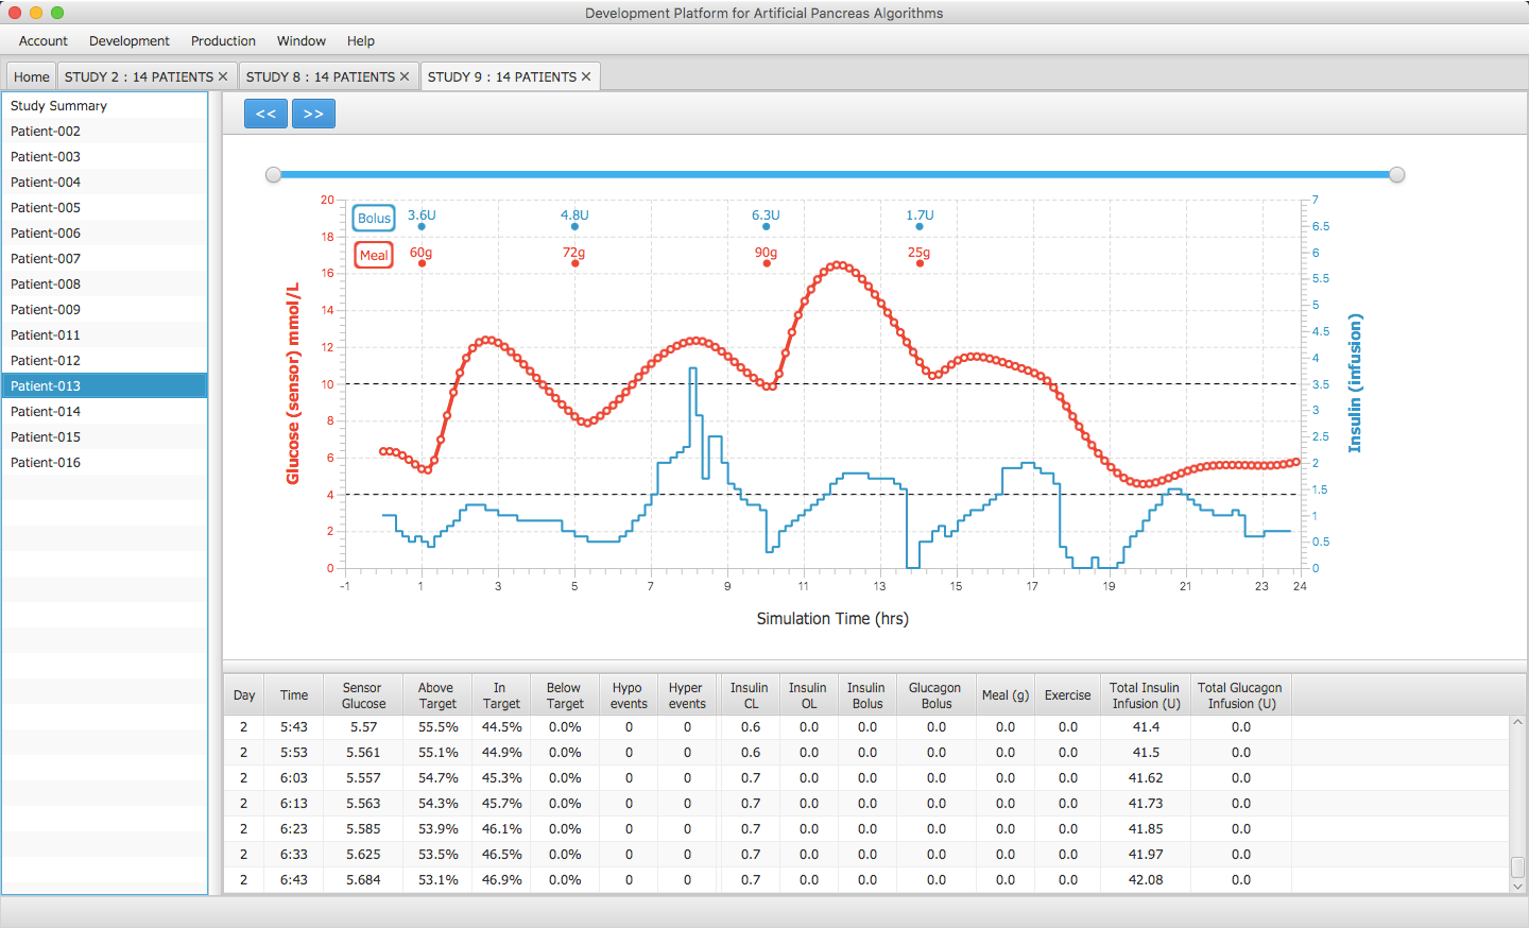Close the STUDY 2 : 14 PATIENTS tab
This screenshot has height=928, width=1530.
(223, 77)
